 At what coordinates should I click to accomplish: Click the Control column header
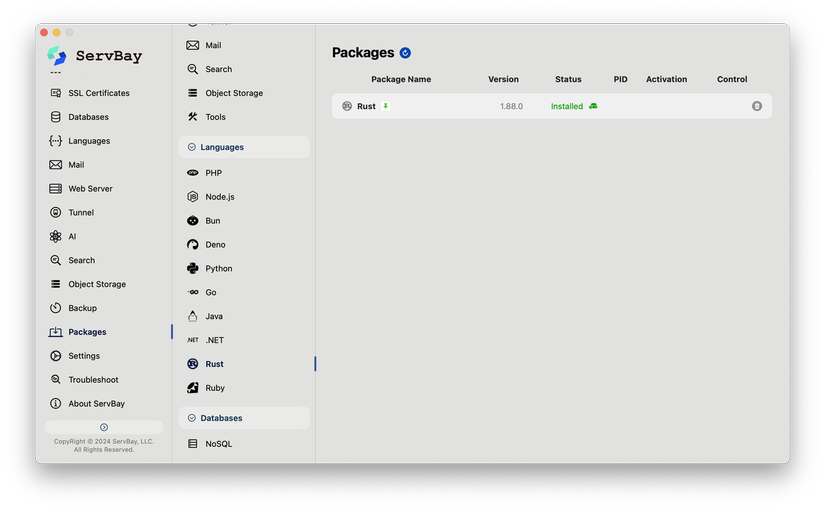(x=732, y=79)
